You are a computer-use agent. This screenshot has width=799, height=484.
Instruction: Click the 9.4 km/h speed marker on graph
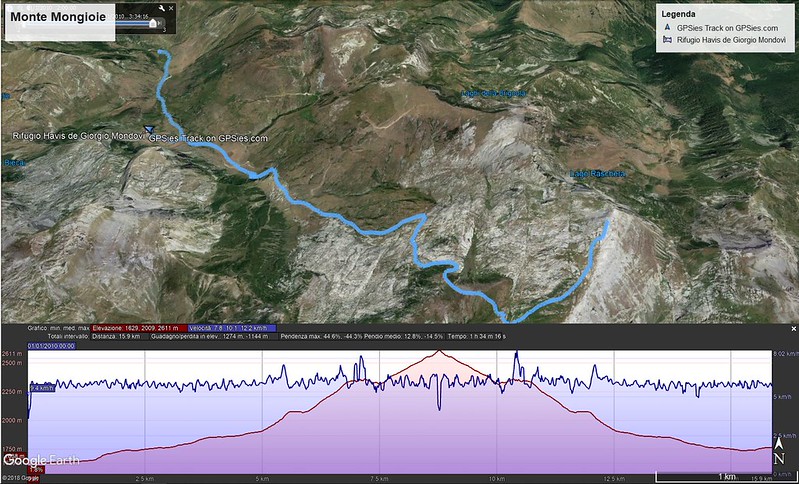coord(42,388)
